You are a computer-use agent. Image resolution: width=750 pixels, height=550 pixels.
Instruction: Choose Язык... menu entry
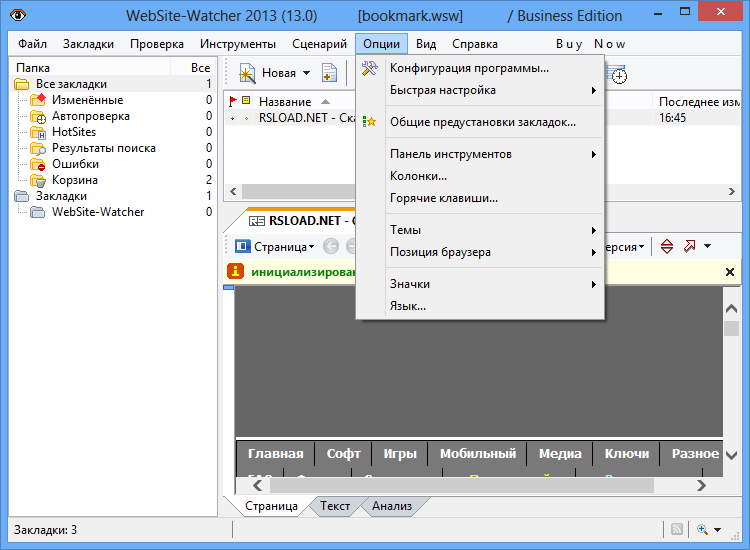pyautogui.click(x=480, y=306)
